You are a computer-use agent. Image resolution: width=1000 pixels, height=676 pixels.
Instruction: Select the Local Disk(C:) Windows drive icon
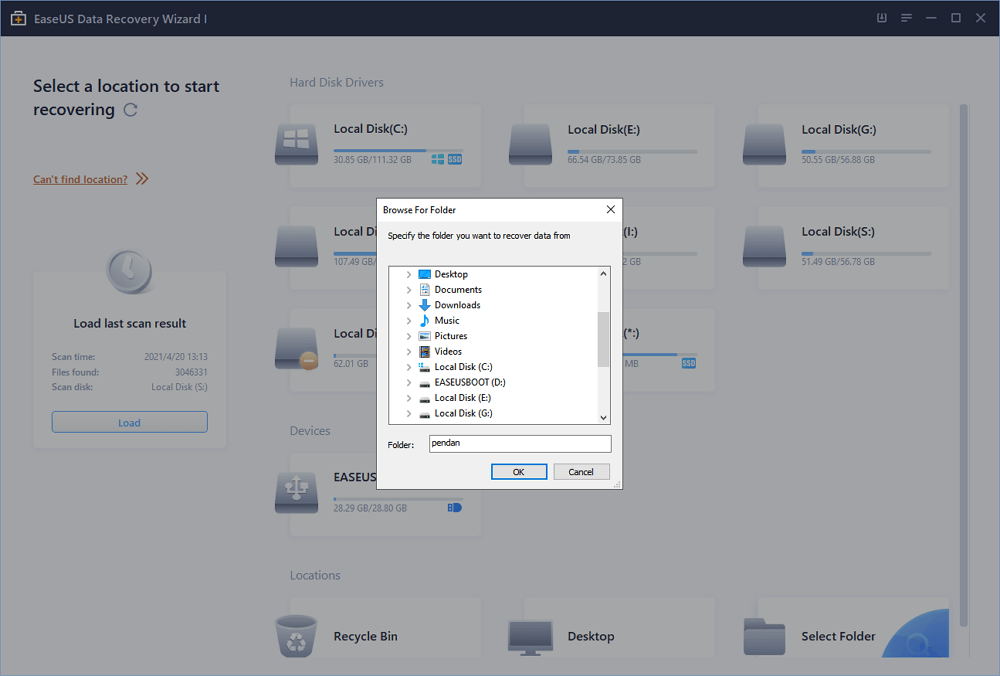297,145
